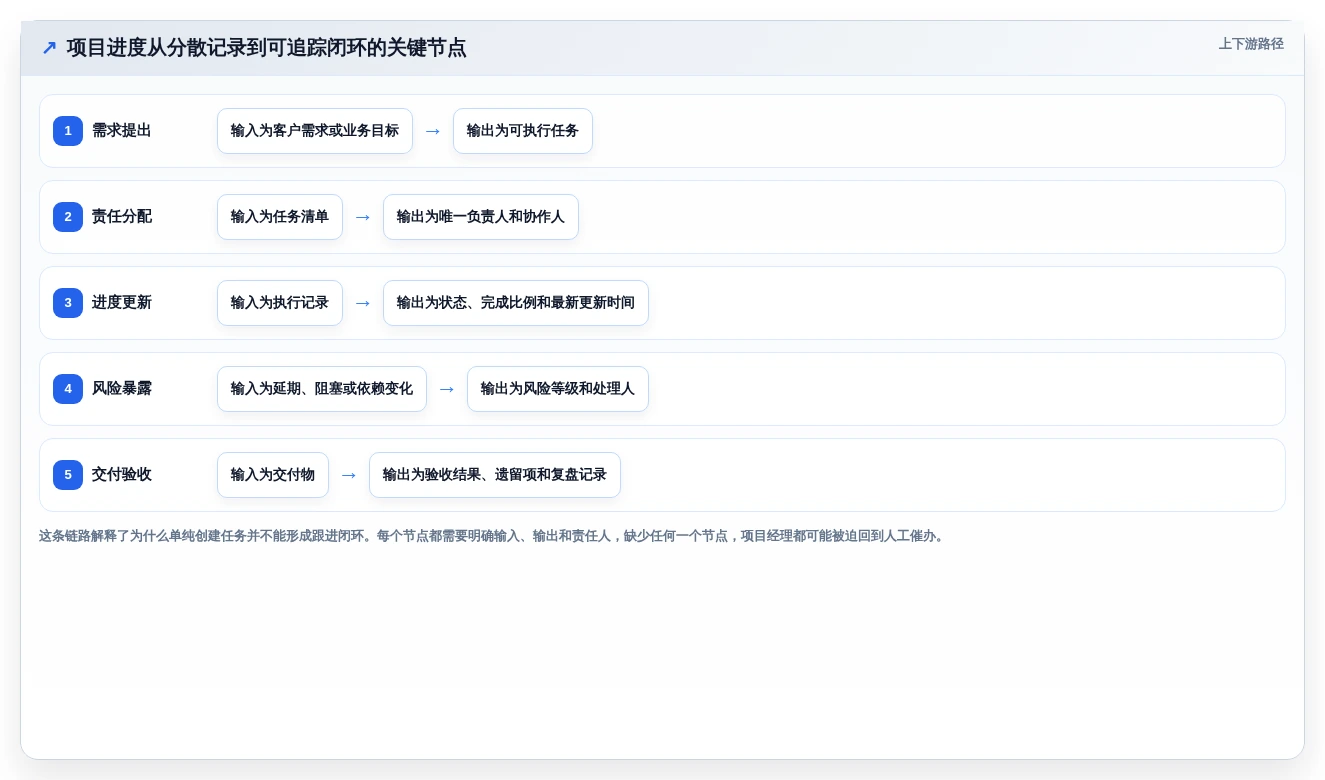Image resolution: width=1325 pixels, height=780 pixels.
Task: Click the 输出为风险等级和处理人 chip
Action: pos(558,389)
